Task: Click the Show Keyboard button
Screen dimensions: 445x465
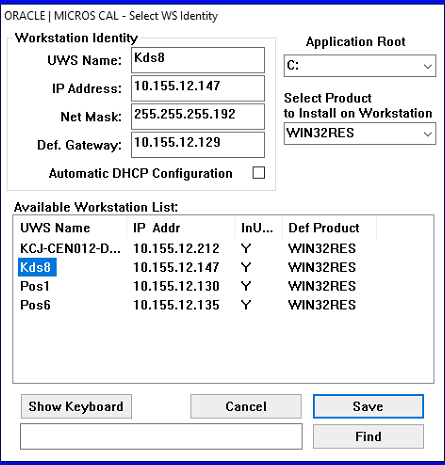Action: 76,406
